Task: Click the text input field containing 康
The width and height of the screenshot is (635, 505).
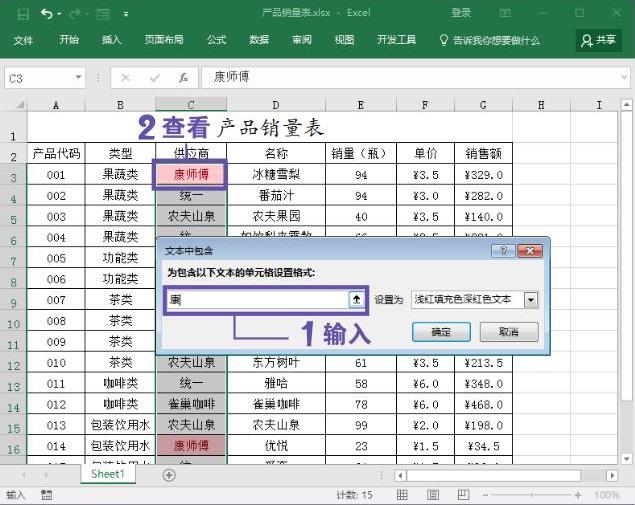Action: coord(257,300)
